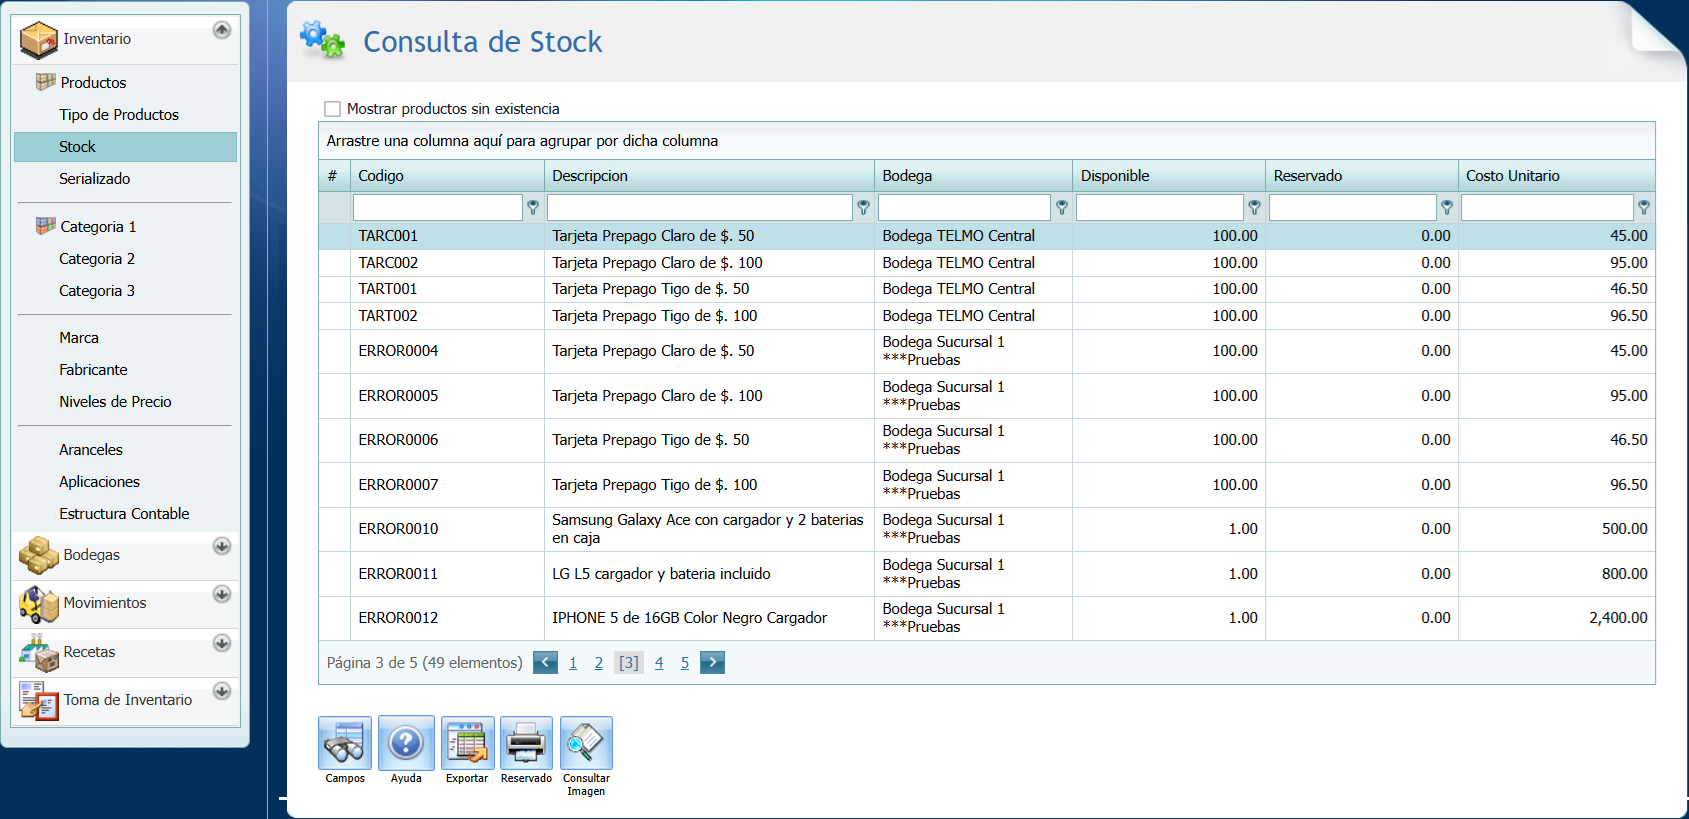Click the Reservado printer icon

pos(526,743)
